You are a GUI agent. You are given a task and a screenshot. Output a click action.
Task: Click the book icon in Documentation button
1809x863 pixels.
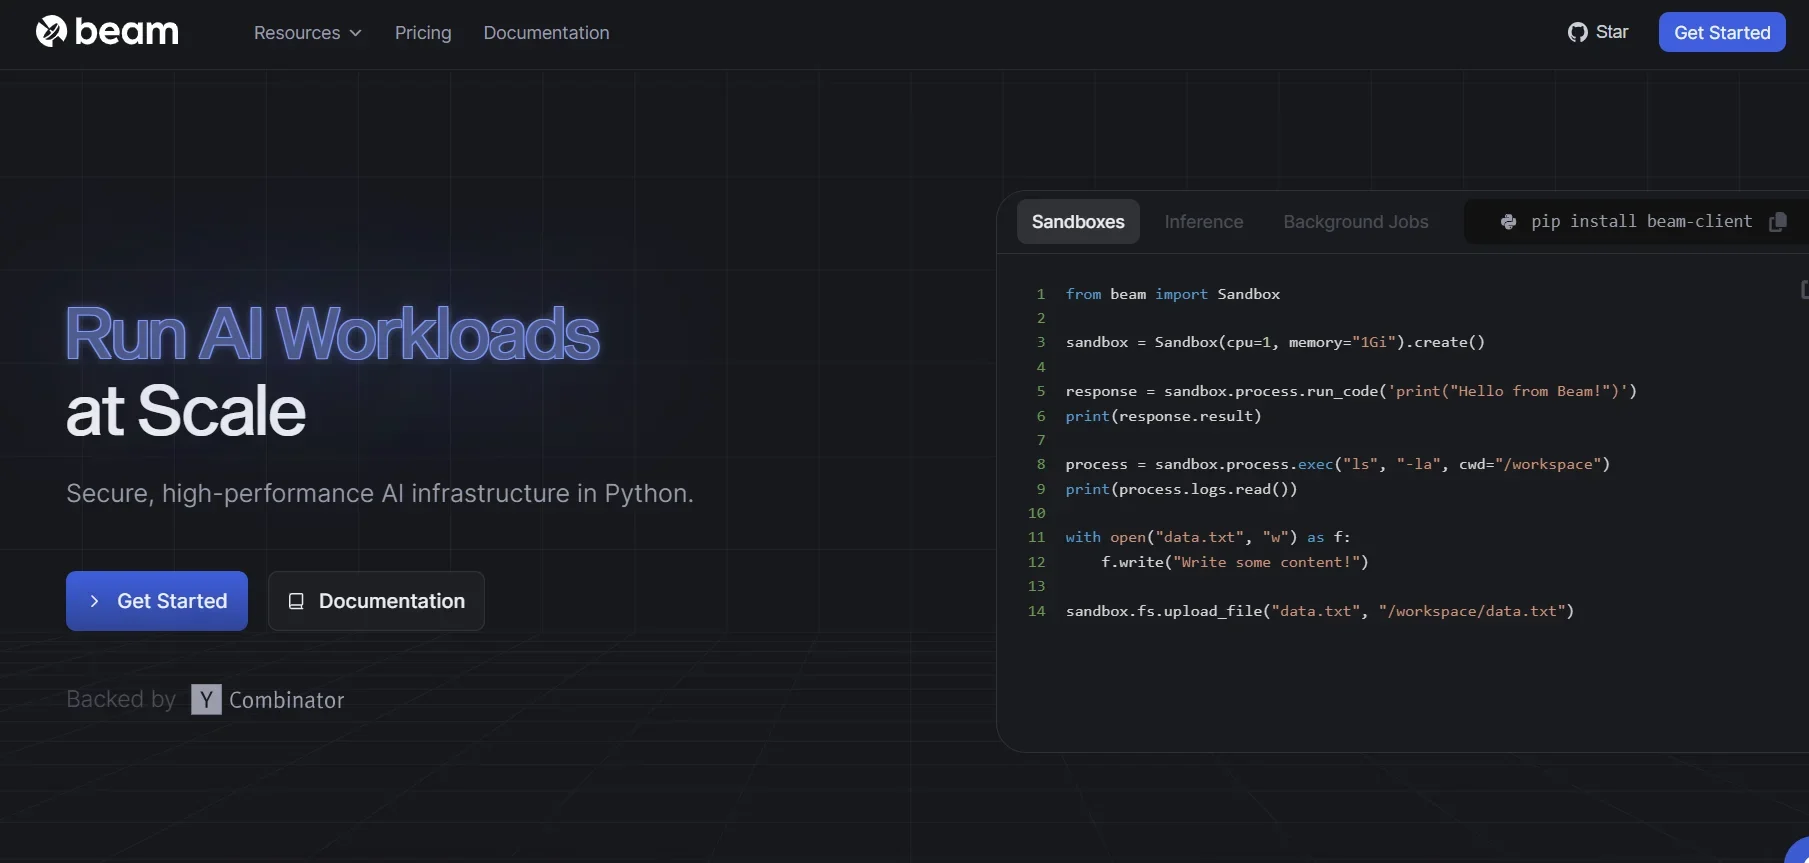pyautogui.click(x=296, y=601)
